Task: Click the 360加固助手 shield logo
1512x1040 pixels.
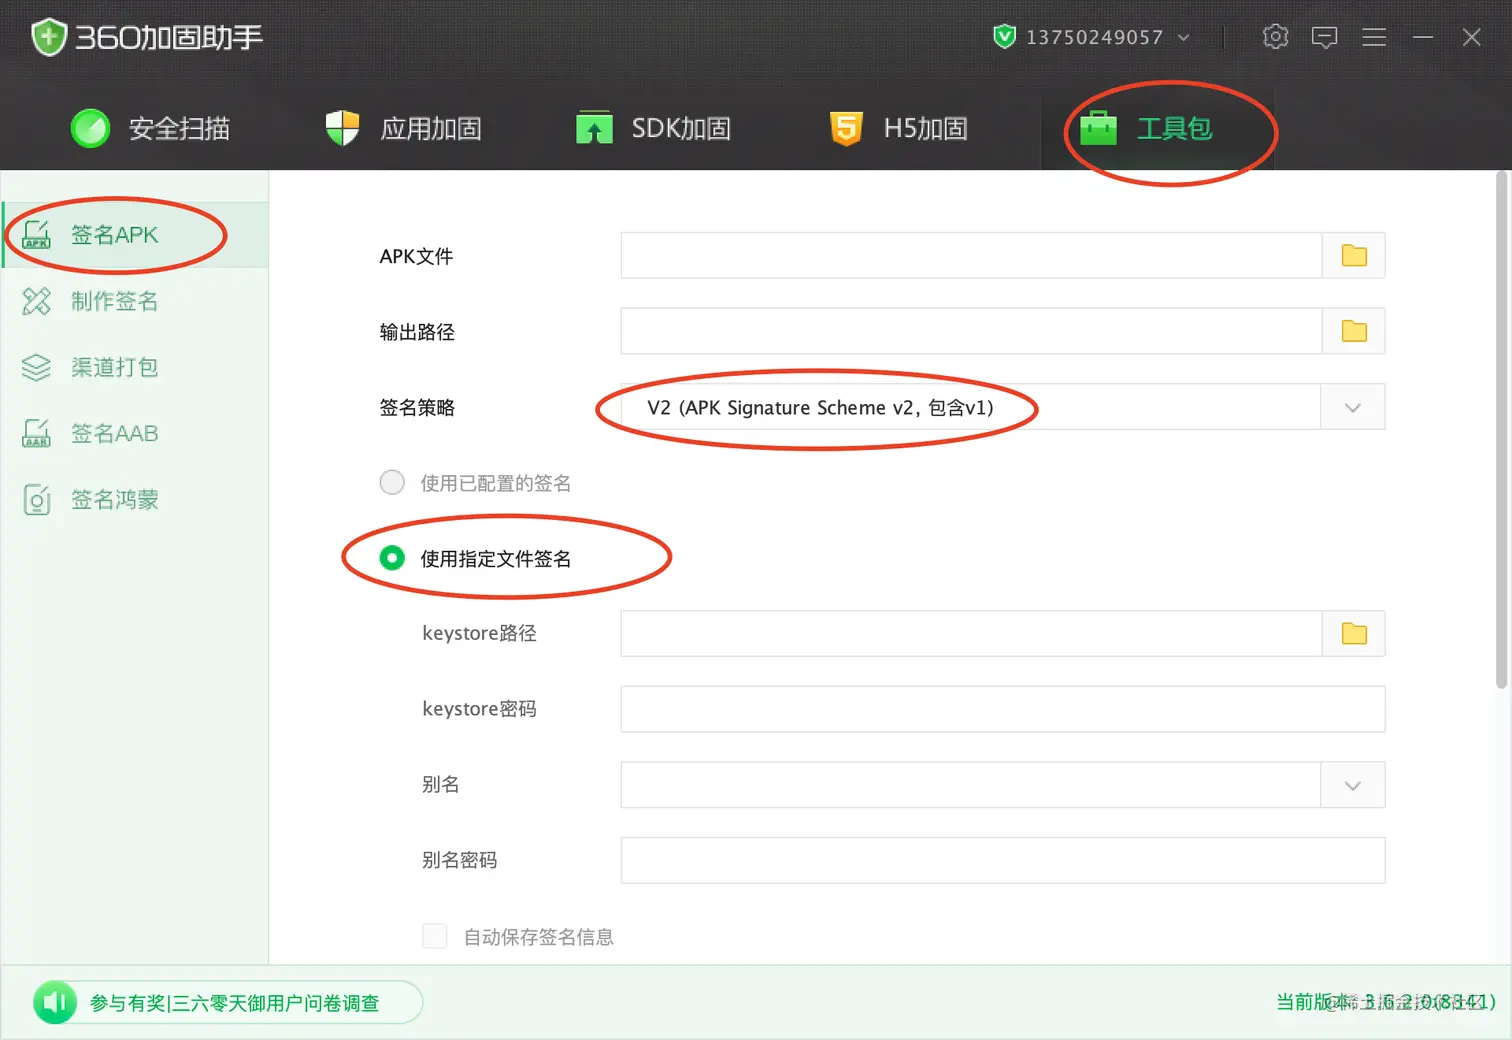Action: [48, 38]
